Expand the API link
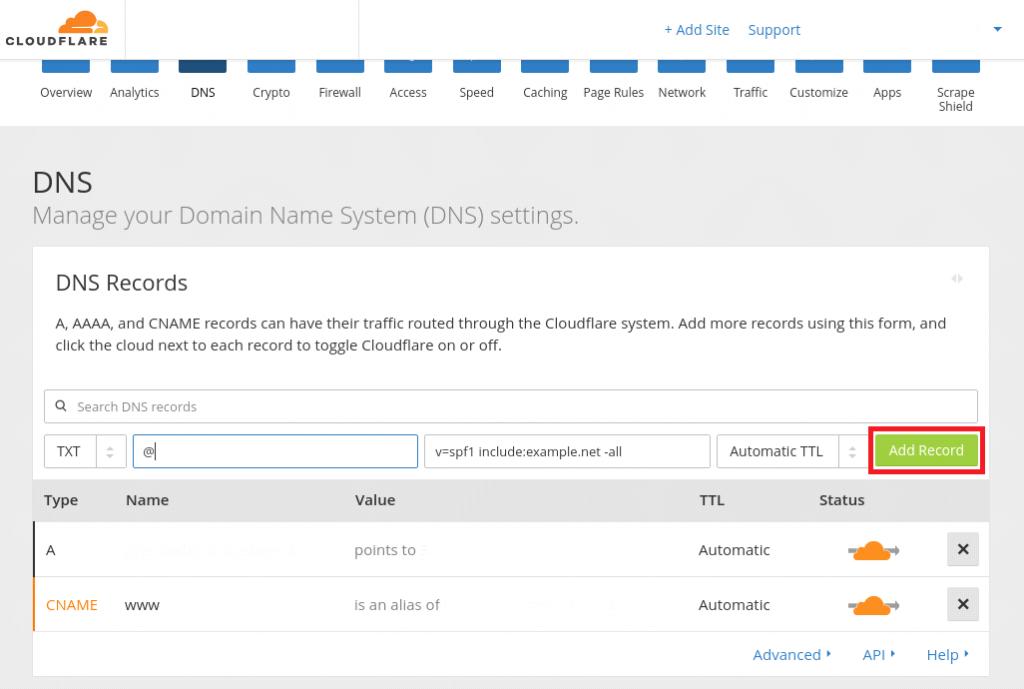The image size is (1024, 689). (878, 654)
